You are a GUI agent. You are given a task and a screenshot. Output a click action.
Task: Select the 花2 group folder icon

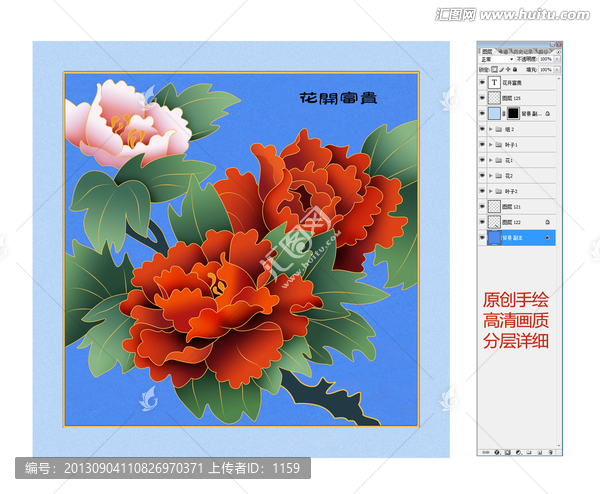tap(498, 176)
